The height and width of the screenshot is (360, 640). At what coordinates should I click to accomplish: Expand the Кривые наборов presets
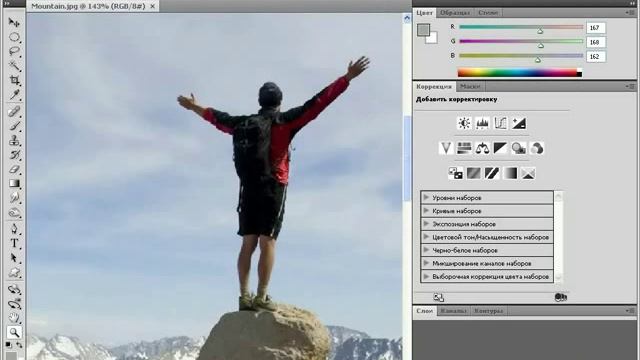tap(426, 211)
